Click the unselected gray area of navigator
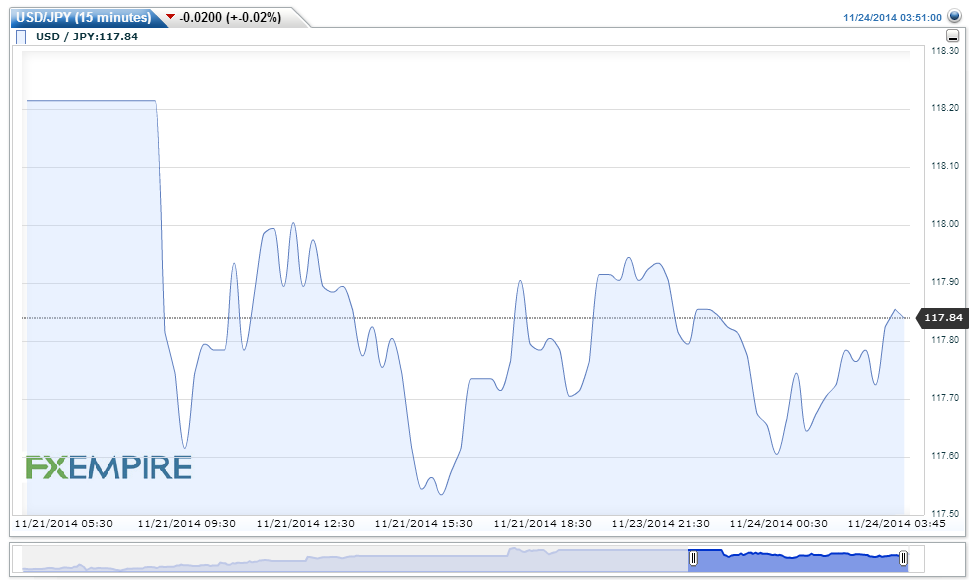This screenshot has width=976, height=585. click(x=355, y=561)
